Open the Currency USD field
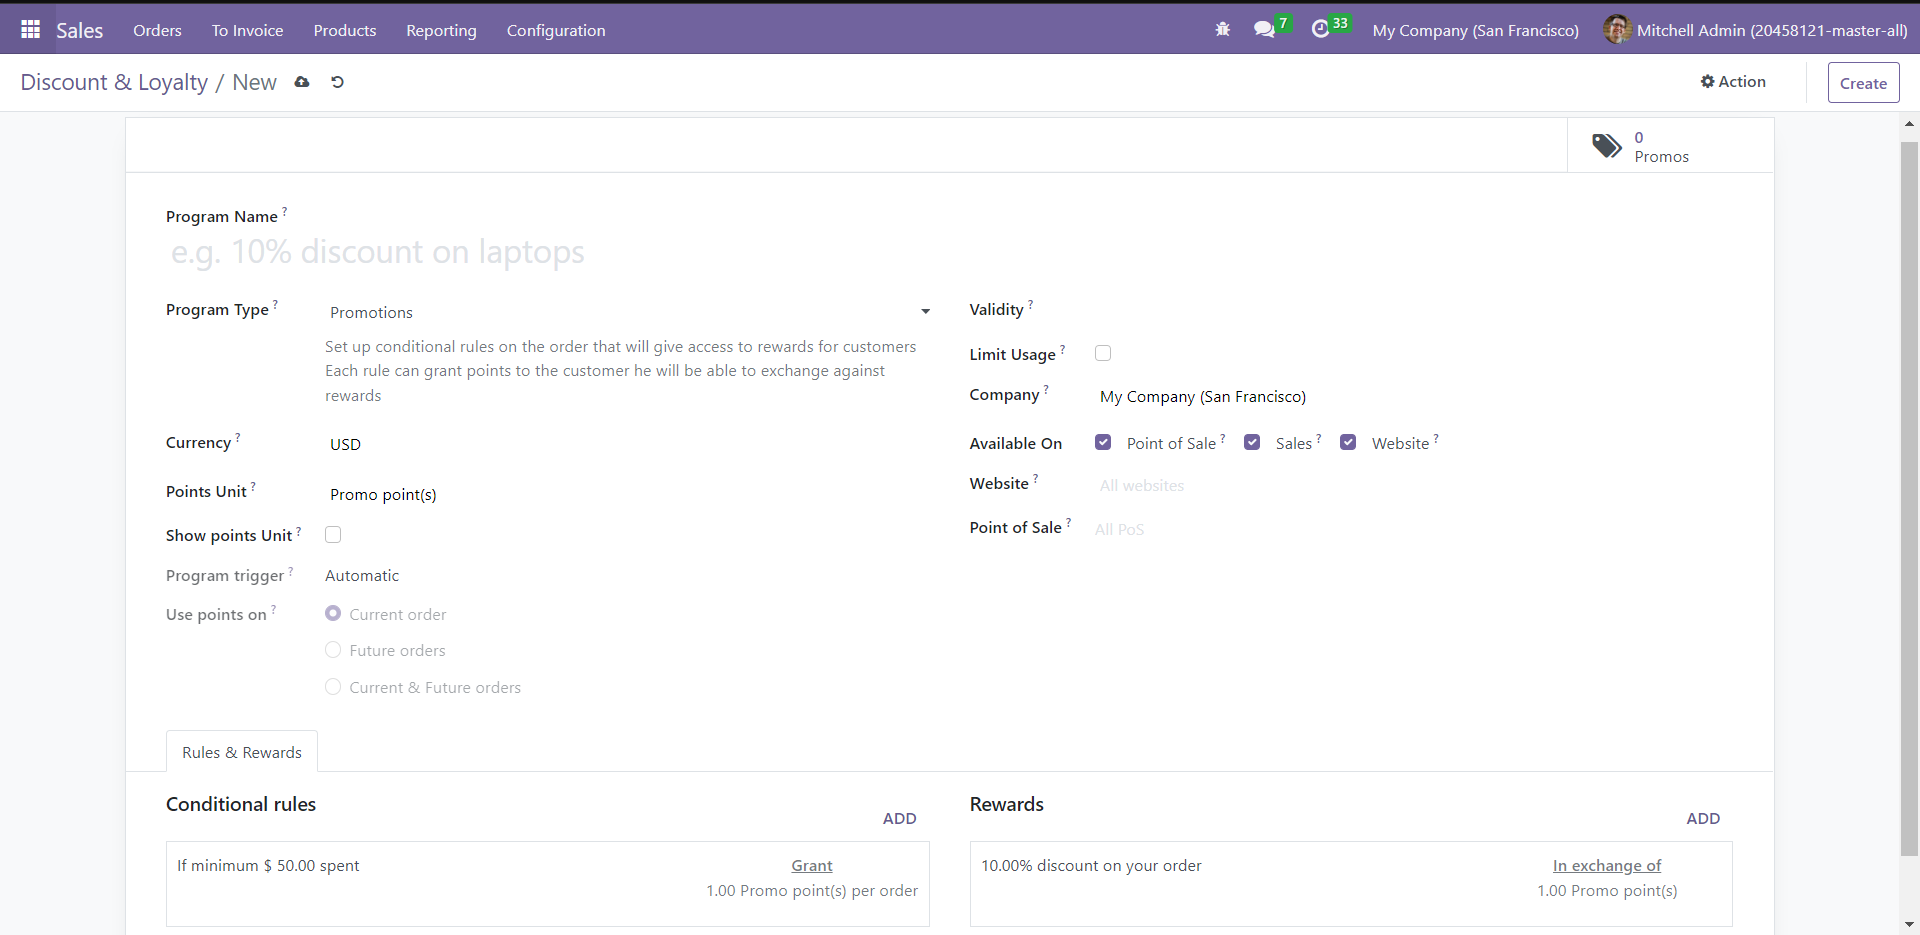Screen dimensions: 1920x935 (627, 444)
